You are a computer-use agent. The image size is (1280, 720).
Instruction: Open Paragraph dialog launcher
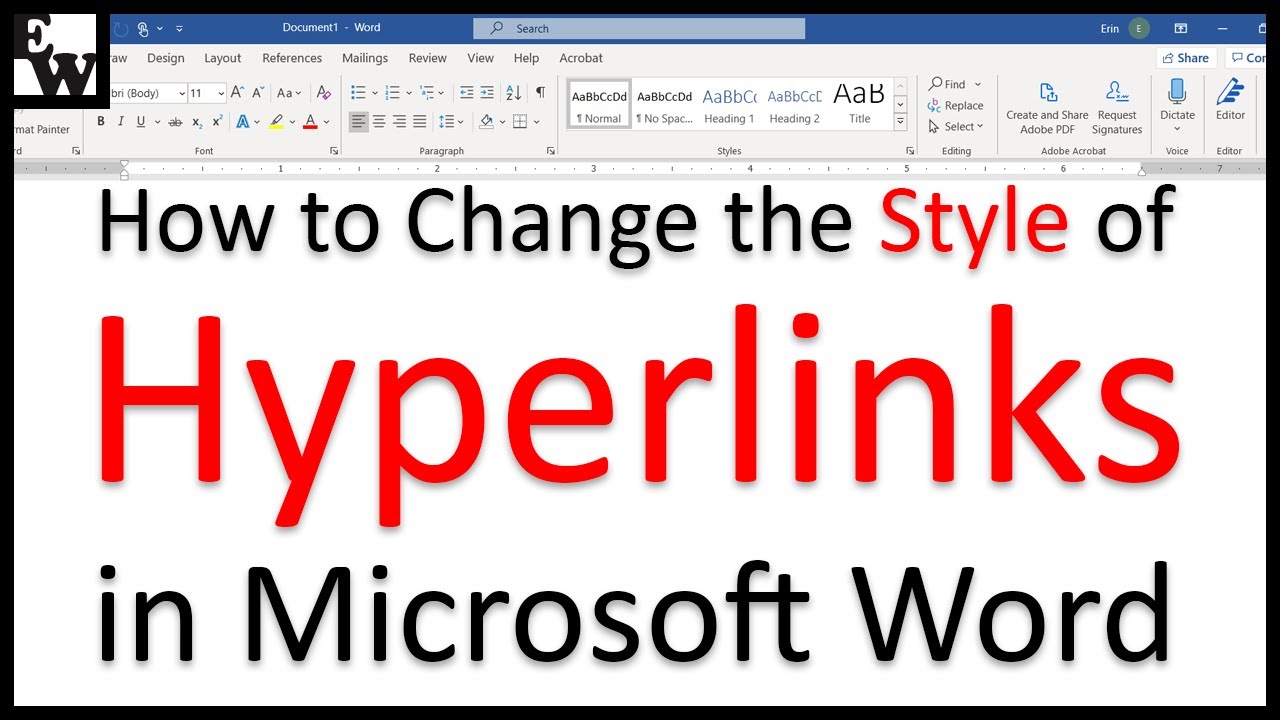coord(551,151)
